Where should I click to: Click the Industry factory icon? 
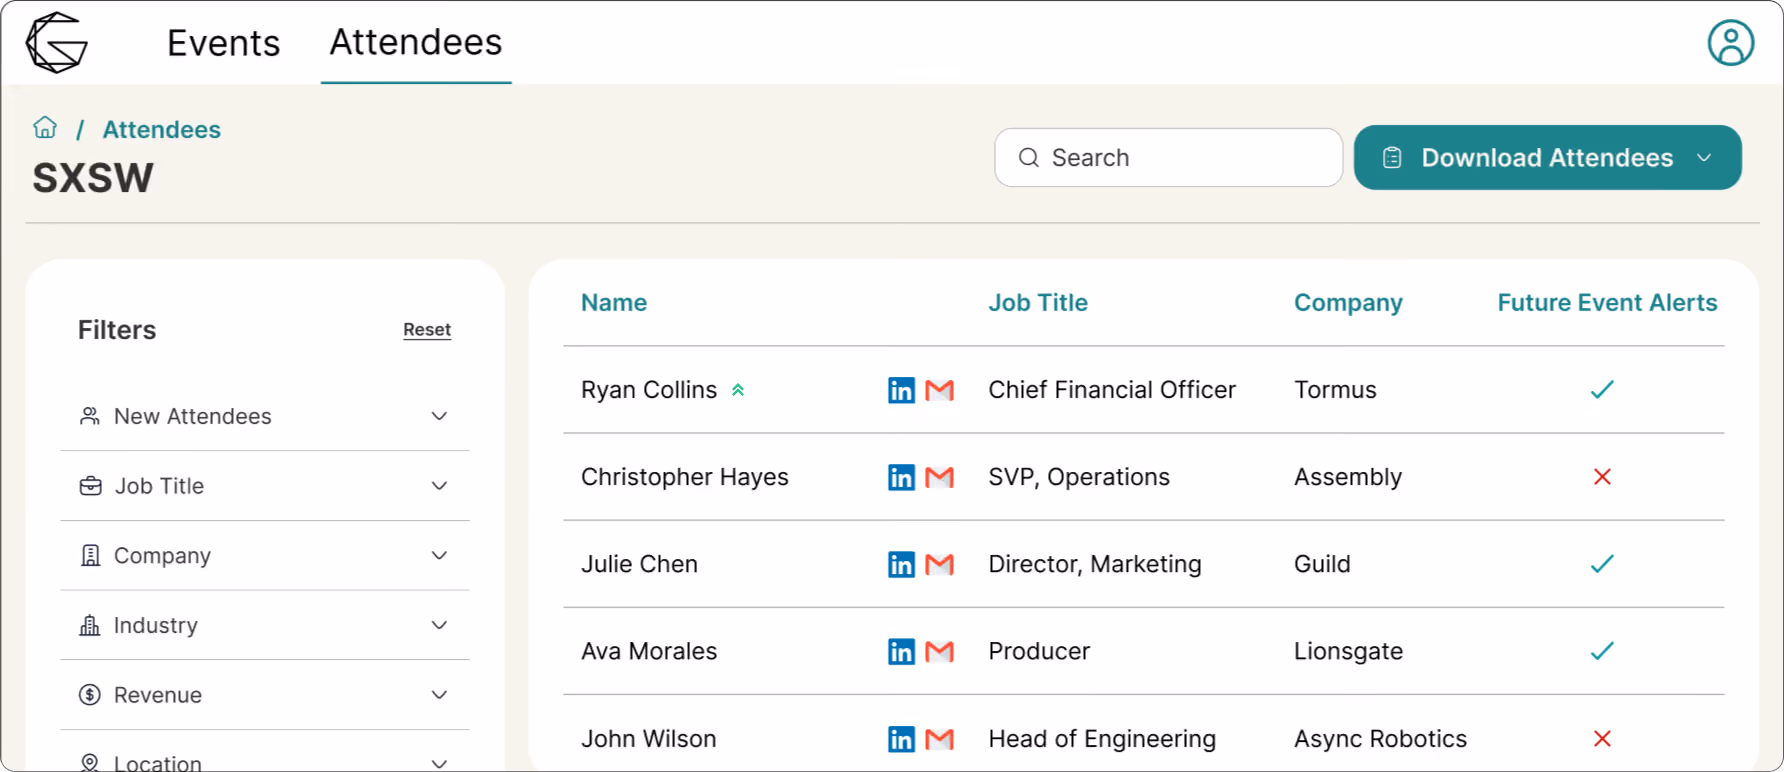coord(90,625)
